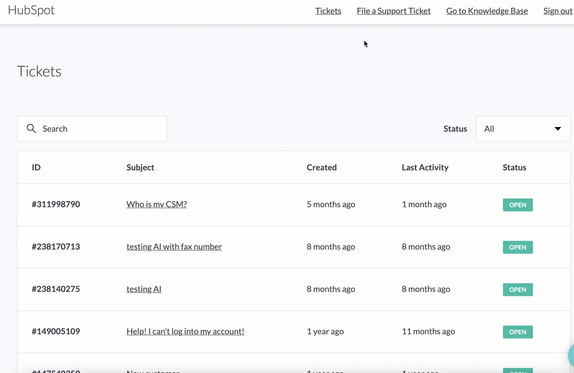Select the ID column header

(x=36, y=167)
